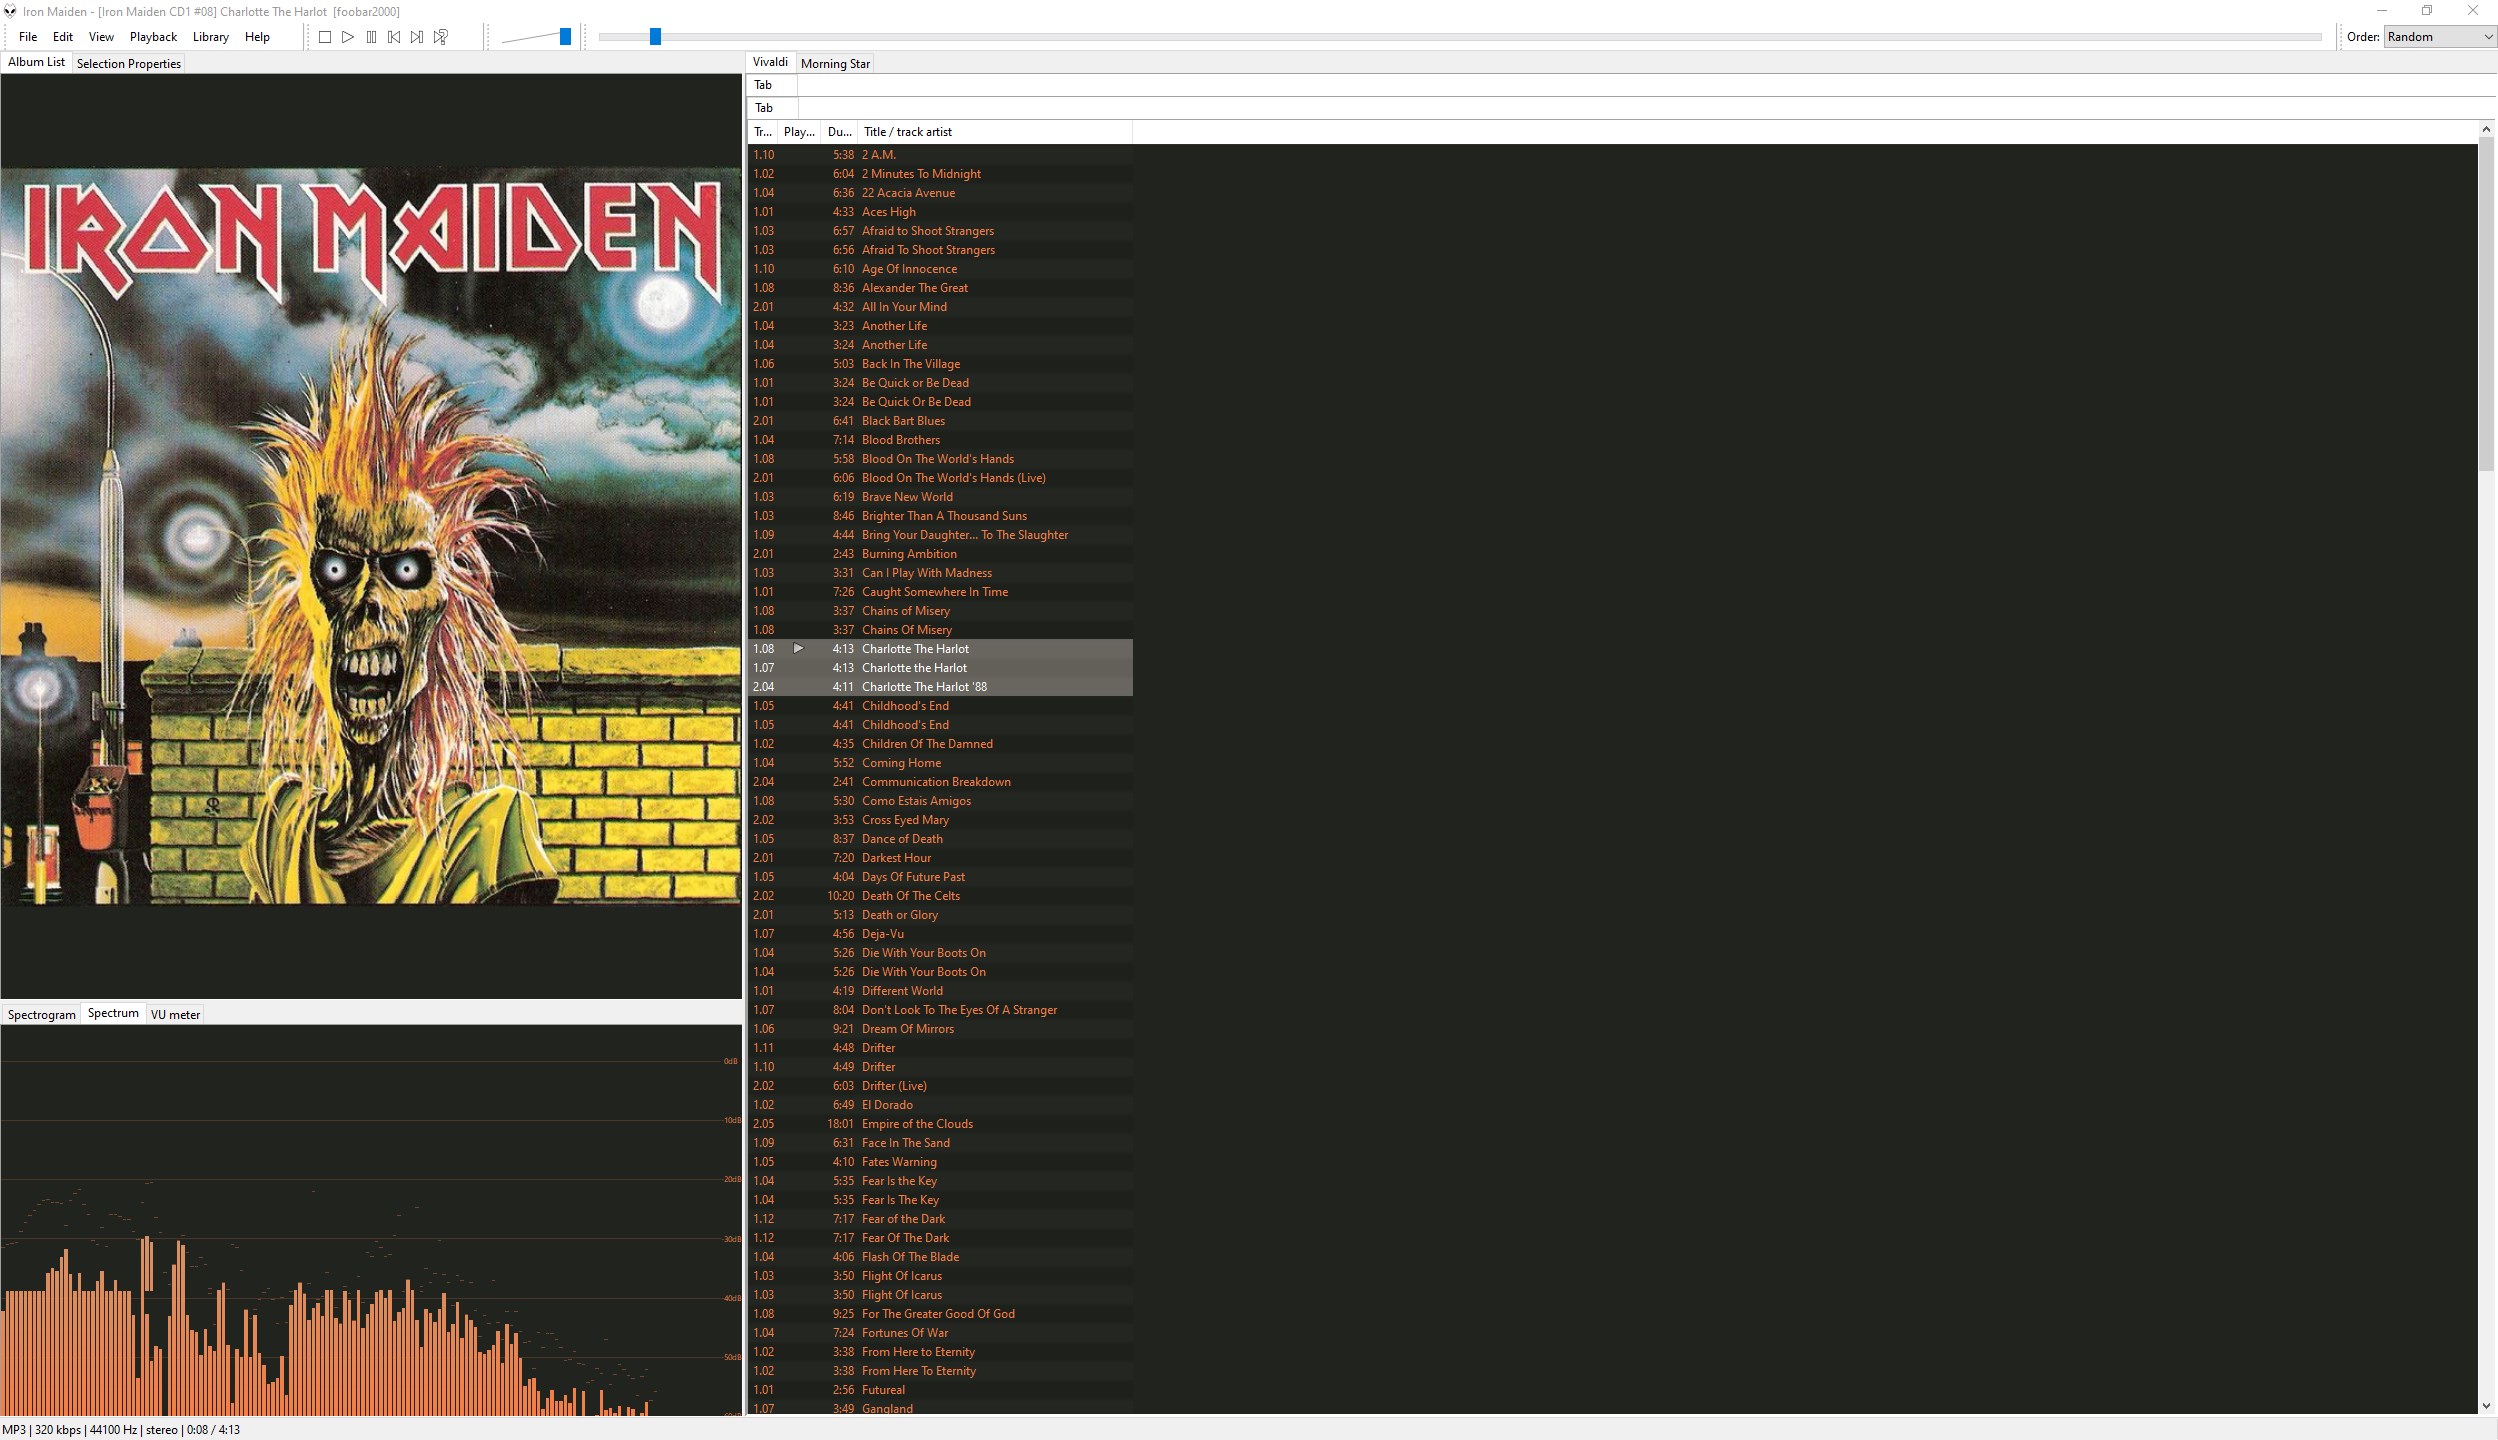Skip to next track

point(417,37)
